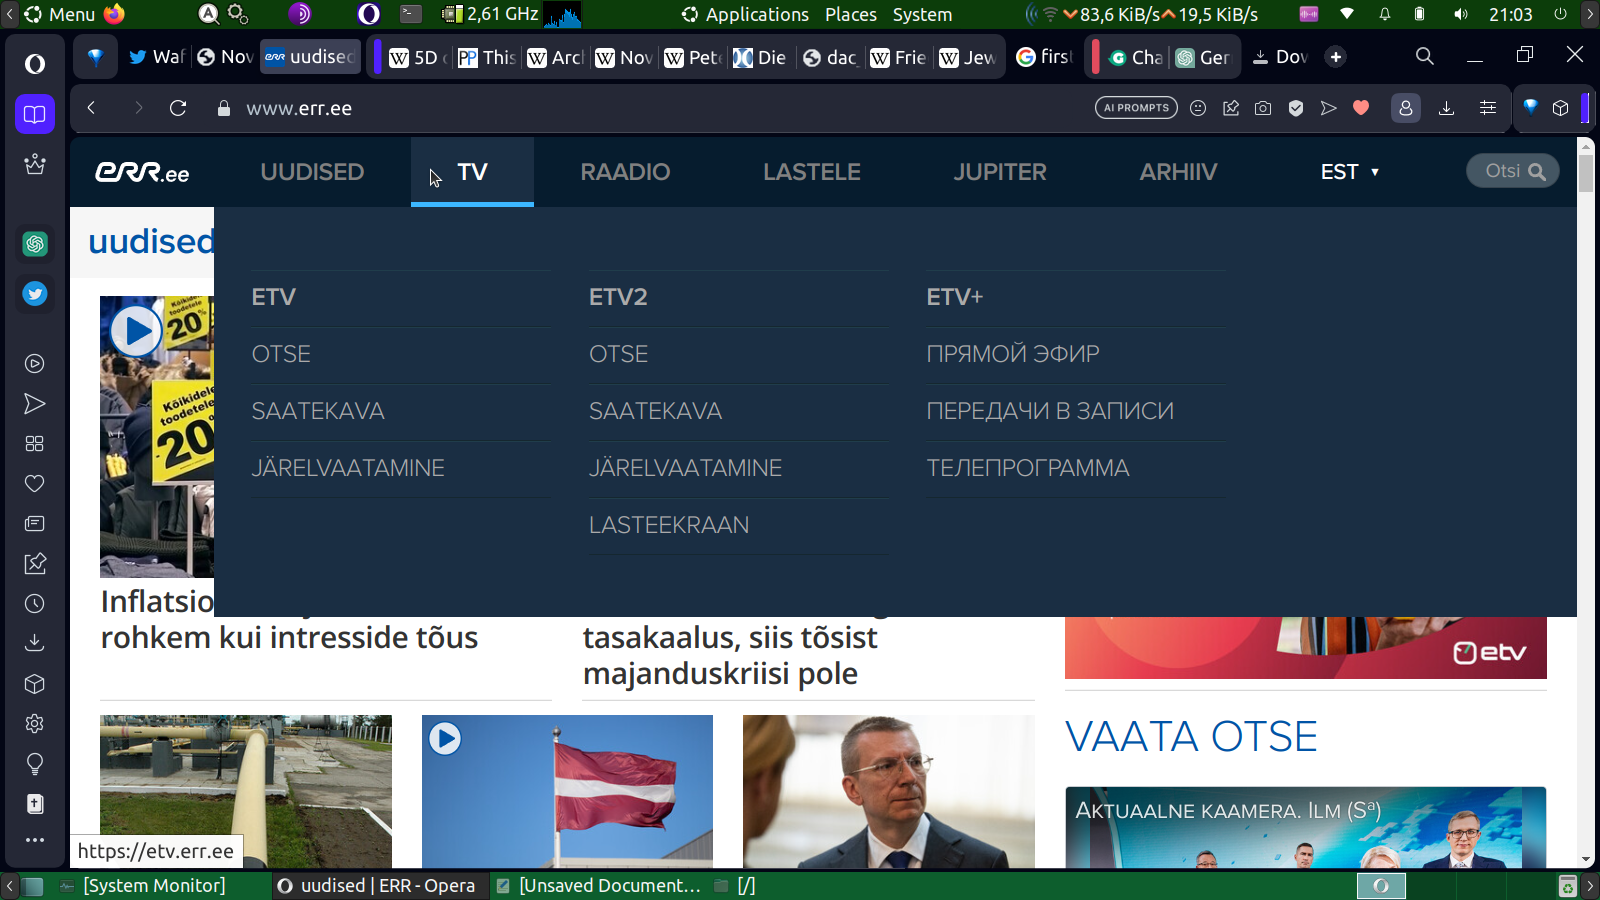Open LASTEEKRAAN link under ETV2

coord(669,525)
